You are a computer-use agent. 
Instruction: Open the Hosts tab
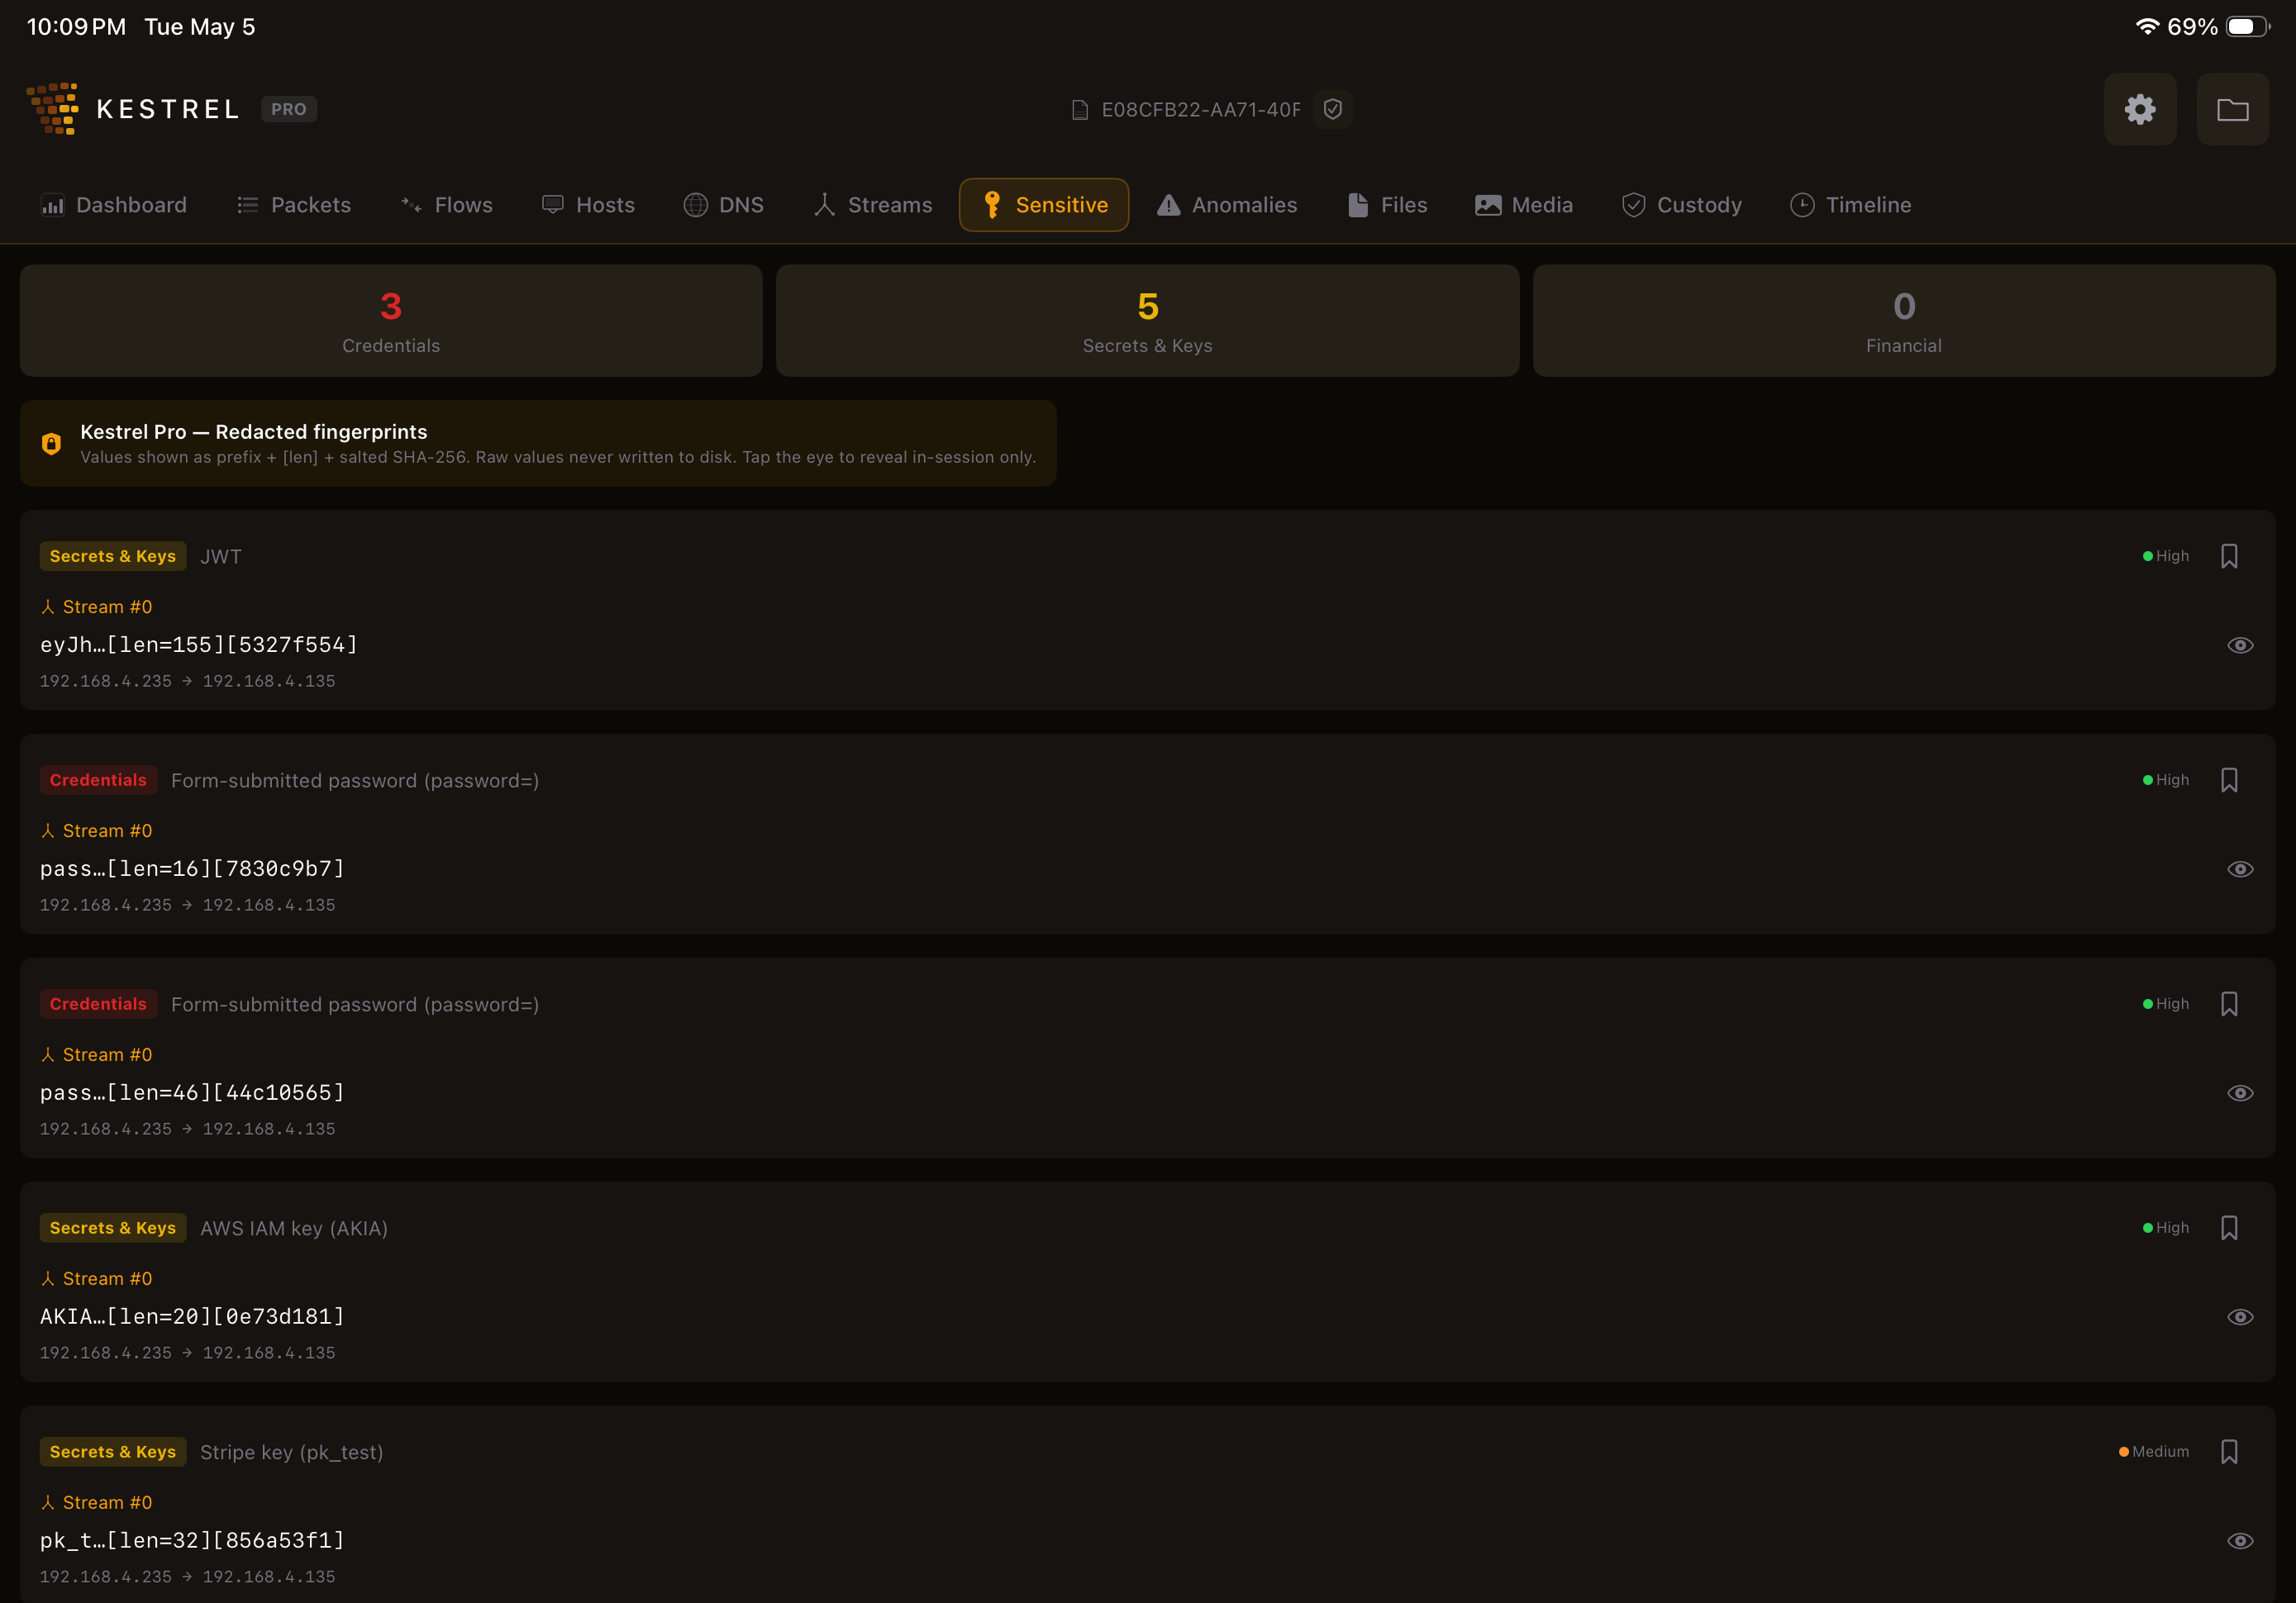[x=588, y=205]
